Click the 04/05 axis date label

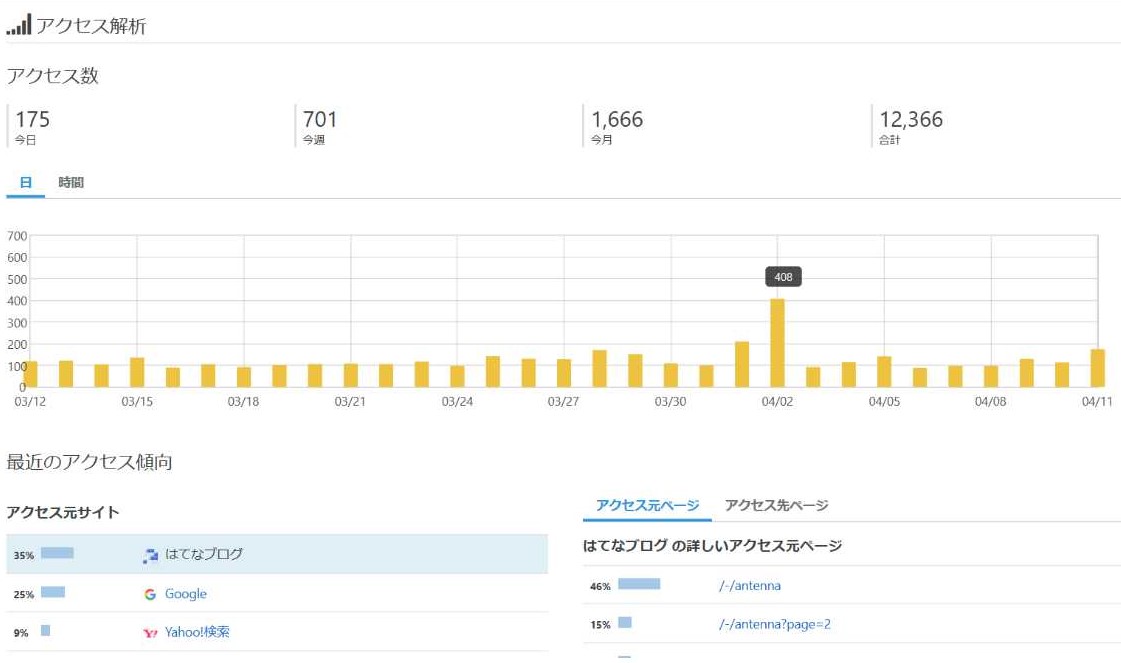pyautogui.click(x=884, y=401)
